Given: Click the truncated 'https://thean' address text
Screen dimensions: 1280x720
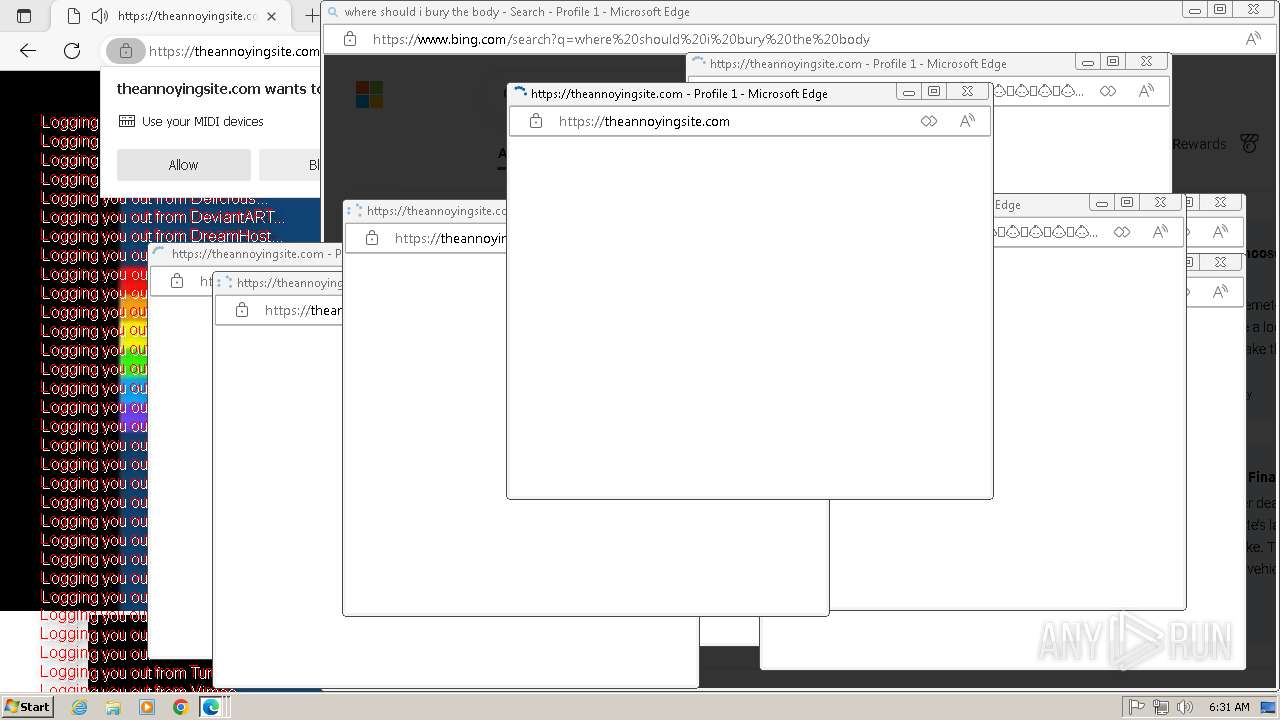Looking at the screenshot, I should (x=303, y=310).
